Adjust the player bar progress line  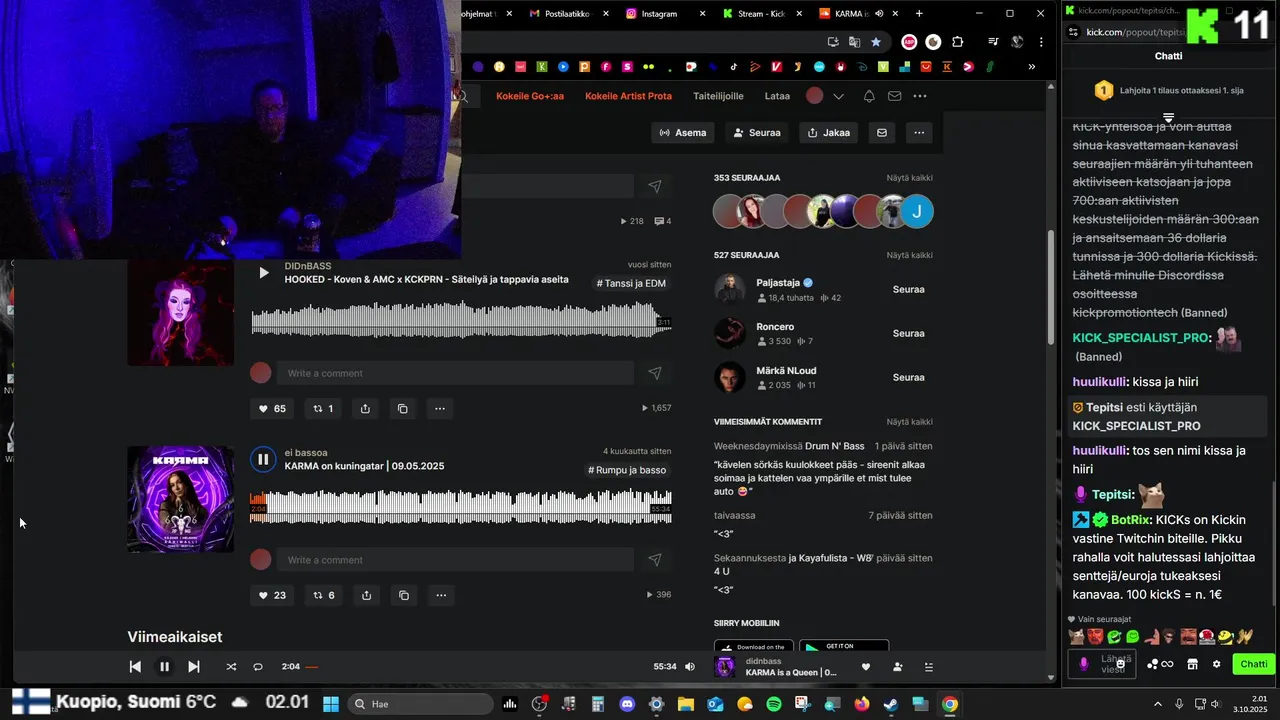pos(478,667)
